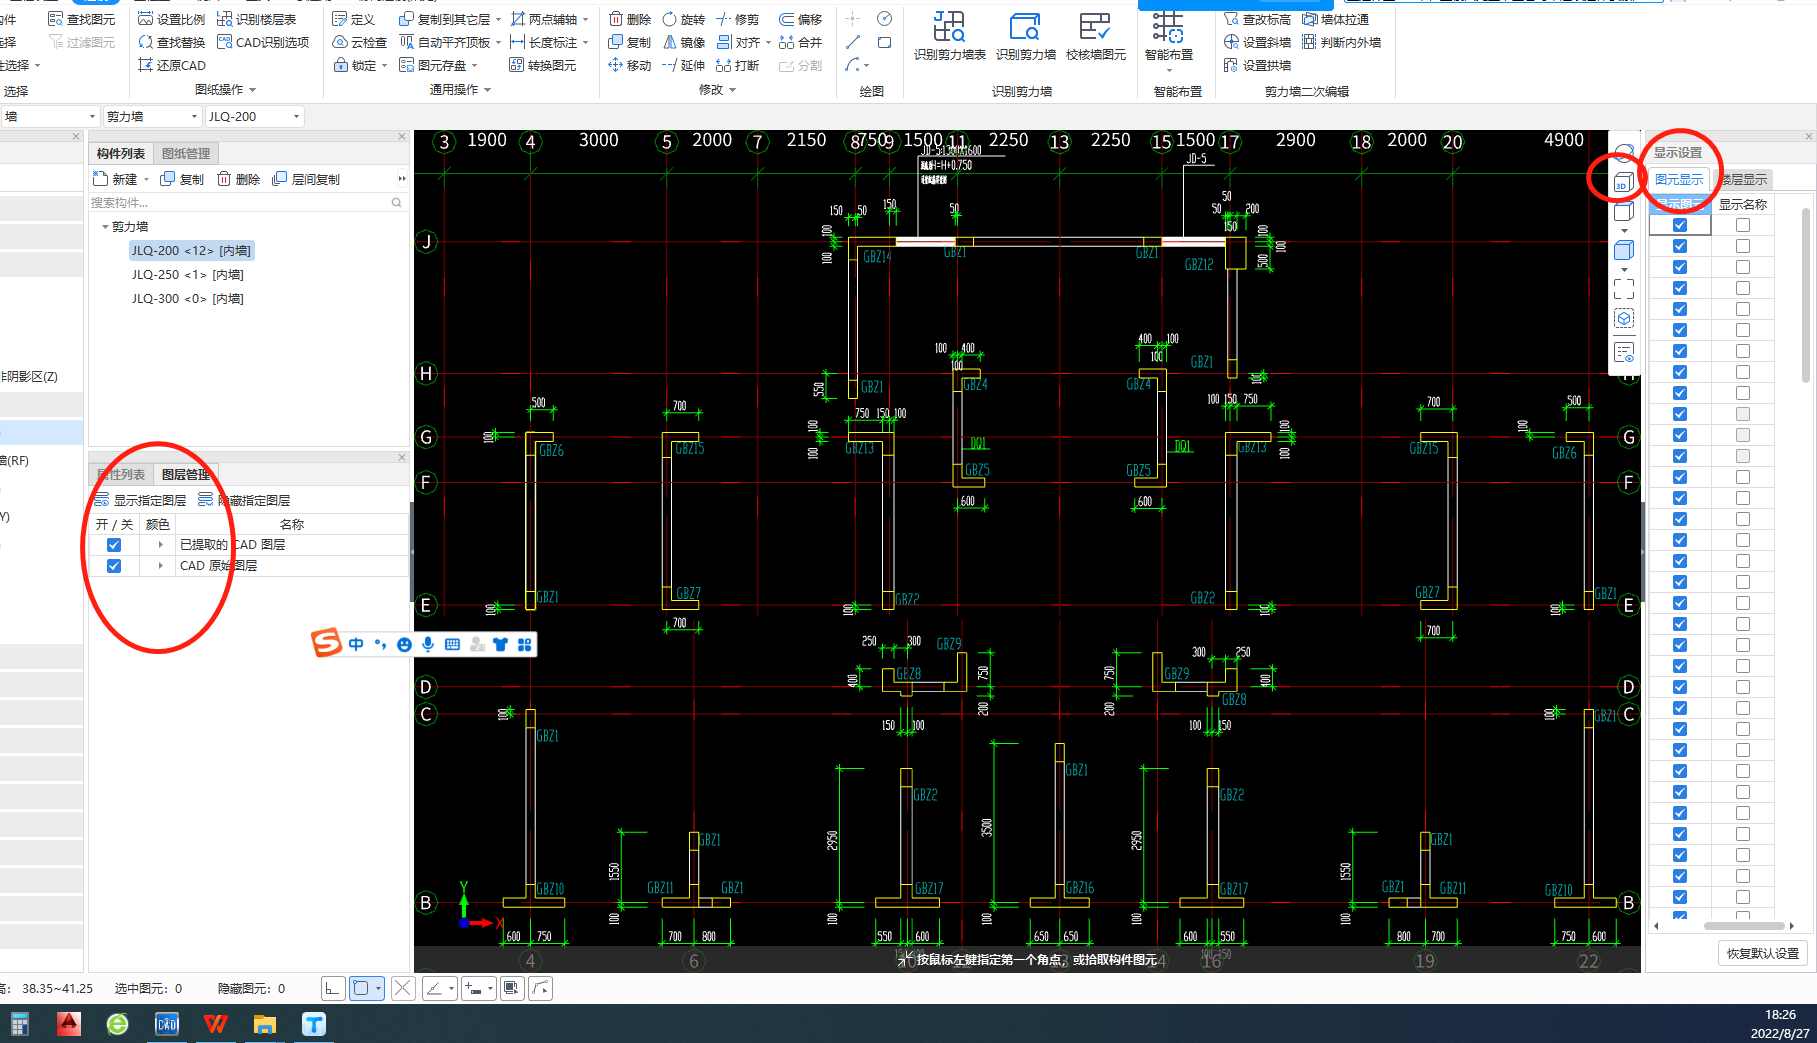Switch to the 图纸管理 tab

[x=186, y=153]
